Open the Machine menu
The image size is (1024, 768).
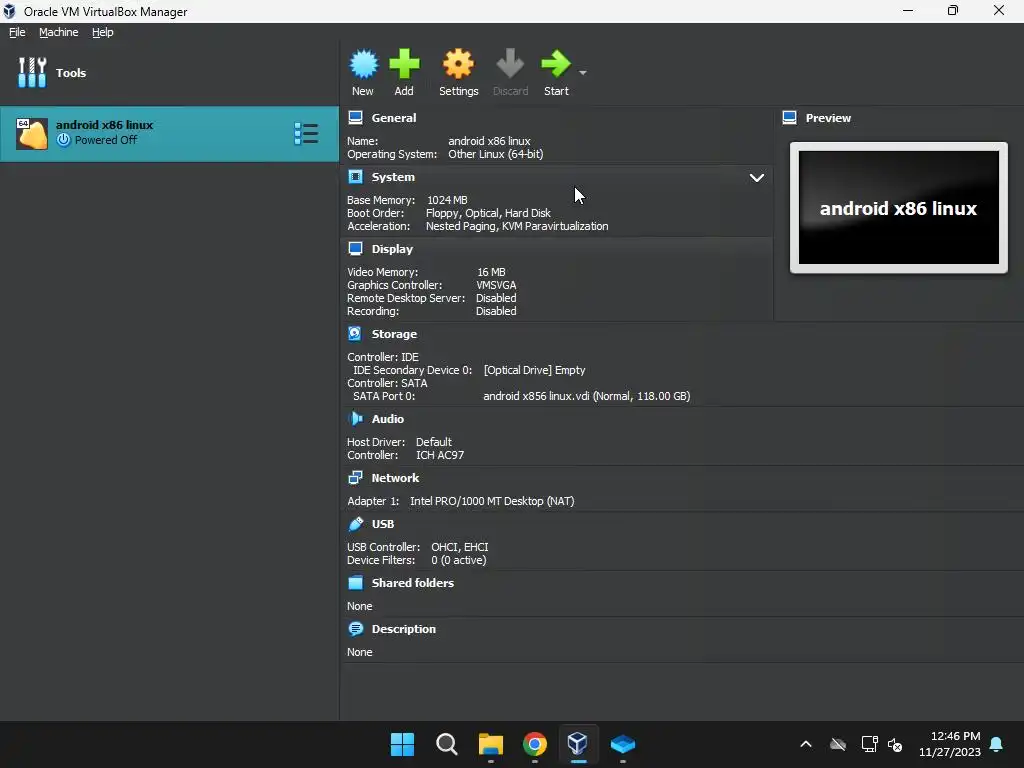click(58, 32)
